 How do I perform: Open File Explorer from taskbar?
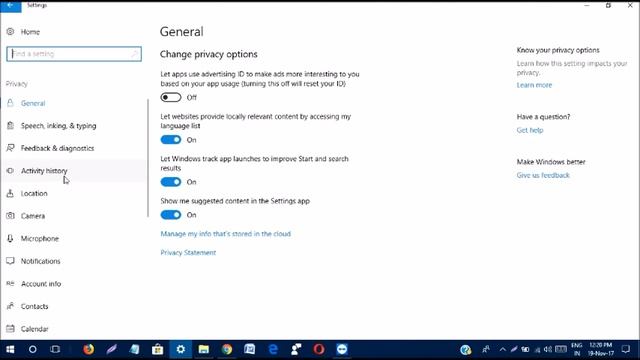[204, 349]
